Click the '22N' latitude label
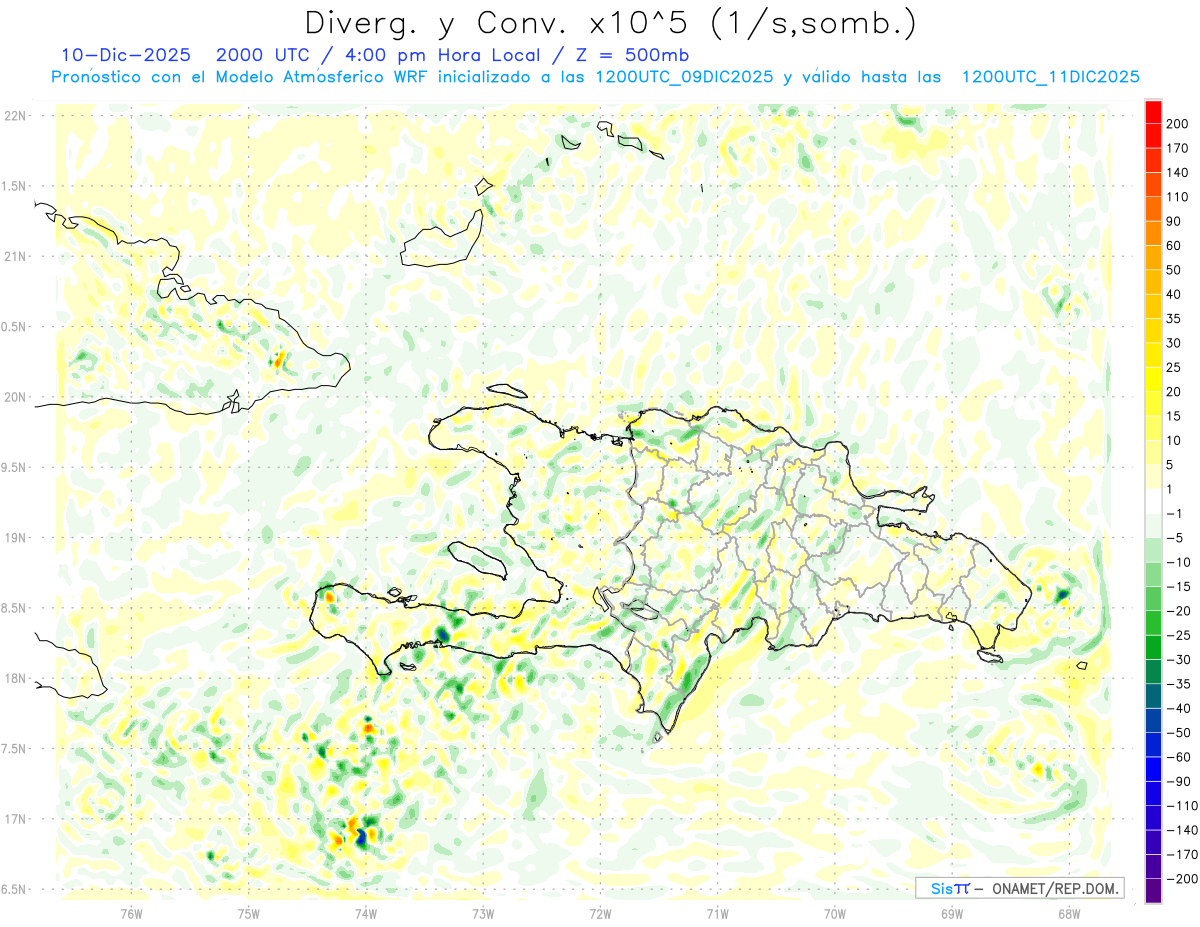The image size is (1200, 927). click(x=15, y=116)
